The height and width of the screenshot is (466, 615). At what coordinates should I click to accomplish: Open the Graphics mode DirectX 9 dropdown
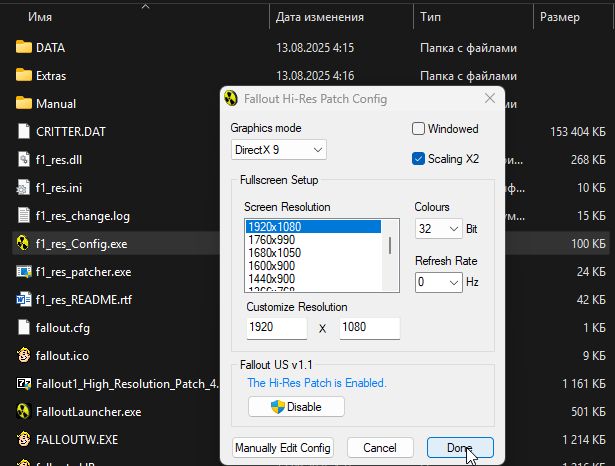coord(278,150)
